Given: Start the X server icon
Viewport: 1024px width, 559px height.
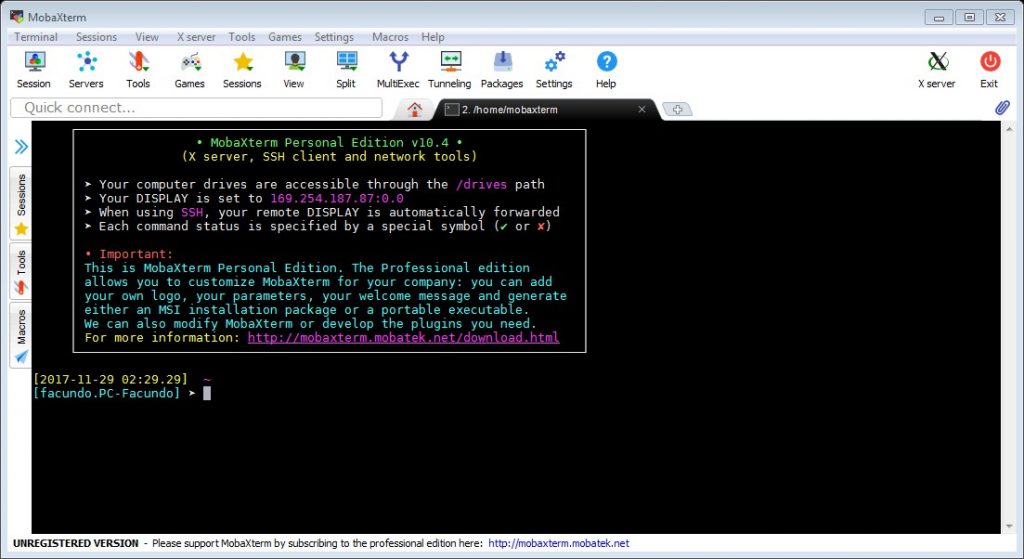Looking at the screenshot, I should pos(937,70).
